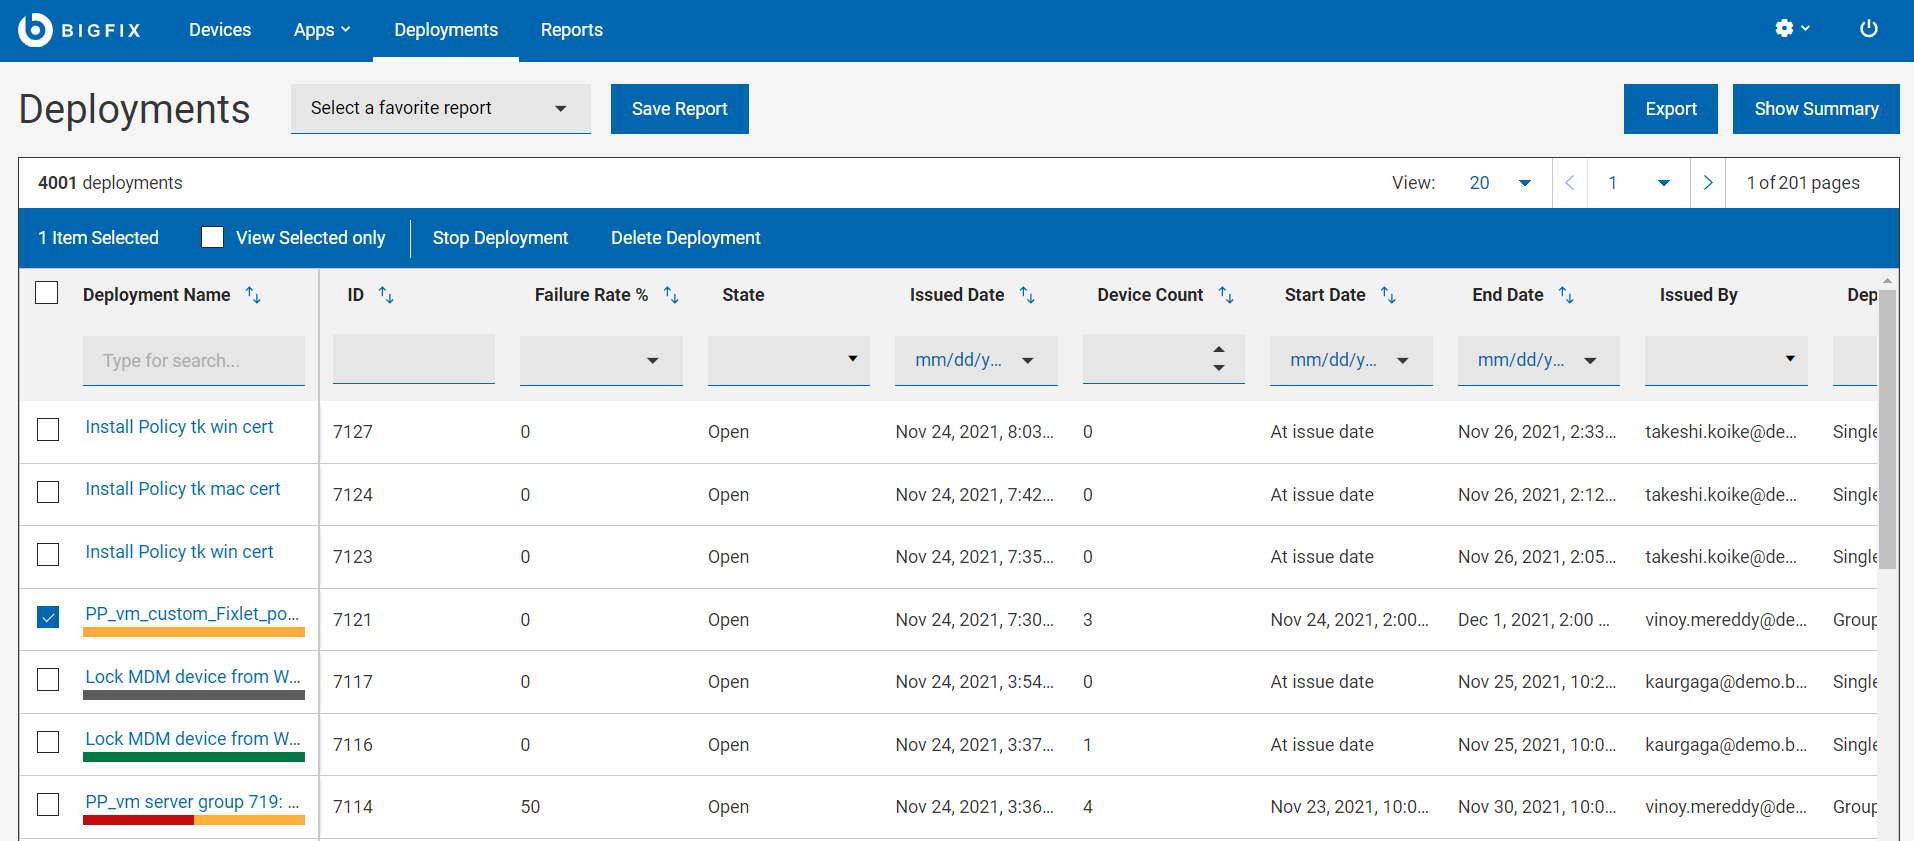Sort by Device Count column
The height and width of the screenshot is (841, 1914).
1226,295
